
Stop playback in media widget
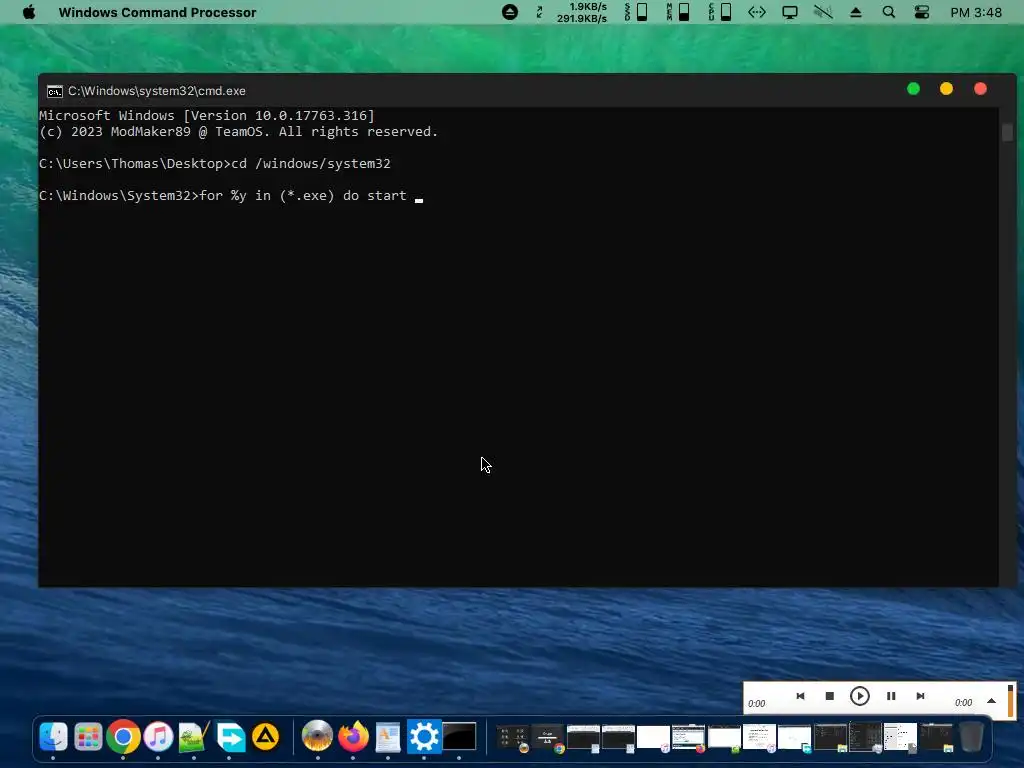click(x=830, y=696)
